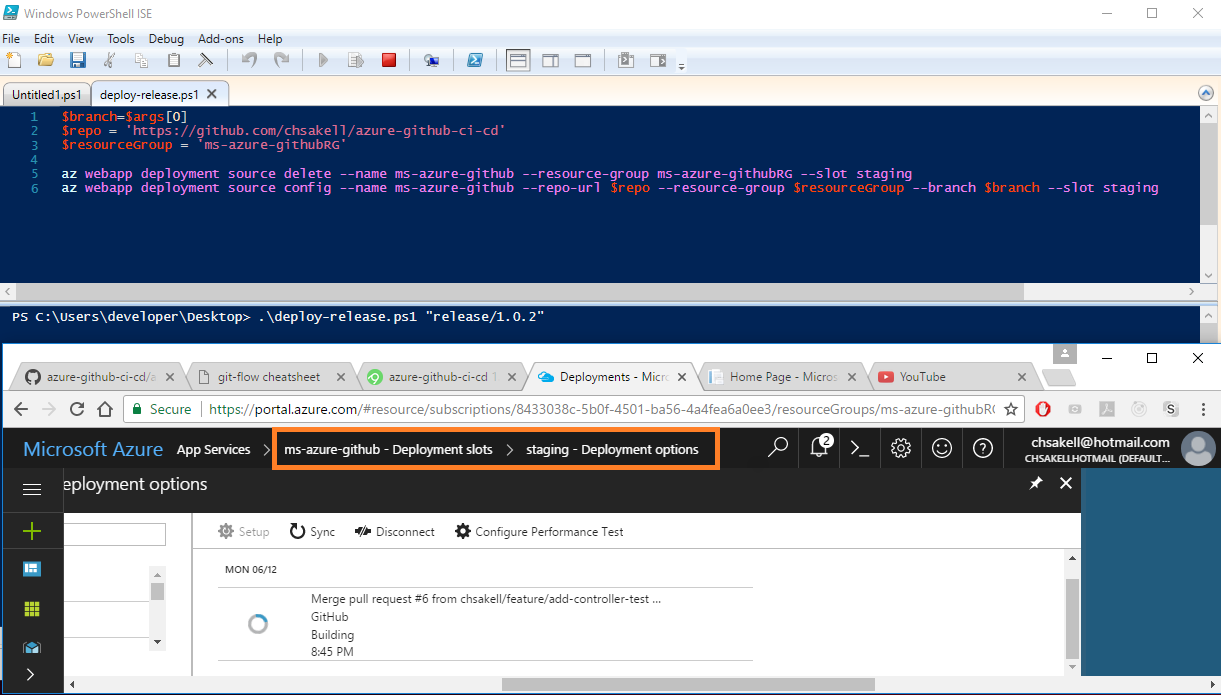Pin the Deployment options blade

[x=1036, y=483]
